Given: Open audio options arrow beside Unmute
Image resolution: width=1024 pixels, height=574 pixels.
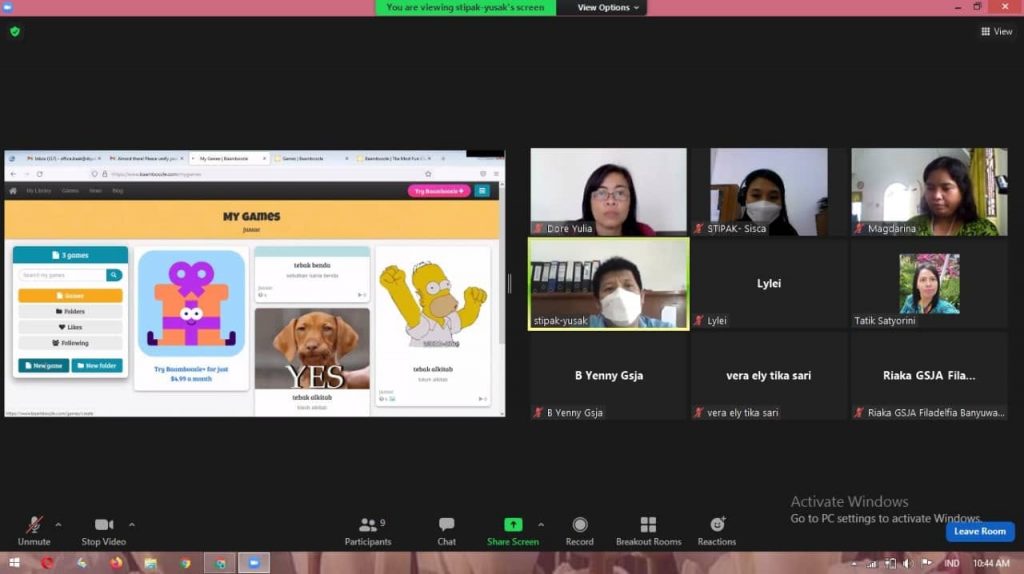Looking at the screenshot, I should coord(58,524).
